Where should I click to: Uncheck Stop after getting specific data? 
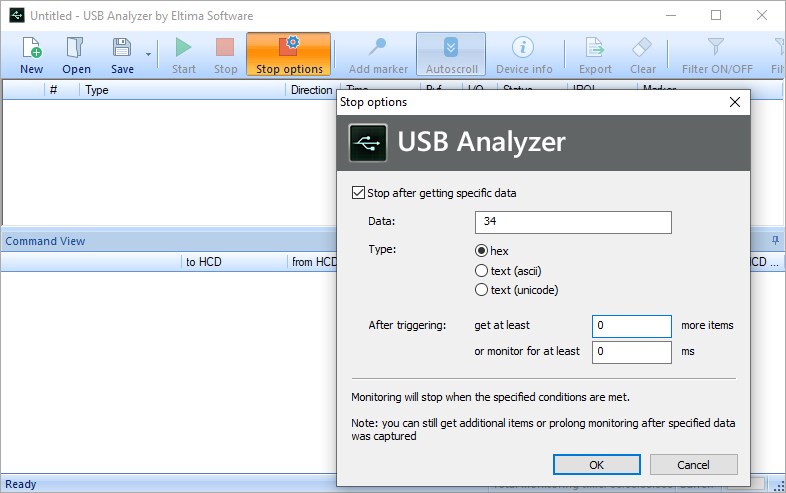click(x=358, y=193)
